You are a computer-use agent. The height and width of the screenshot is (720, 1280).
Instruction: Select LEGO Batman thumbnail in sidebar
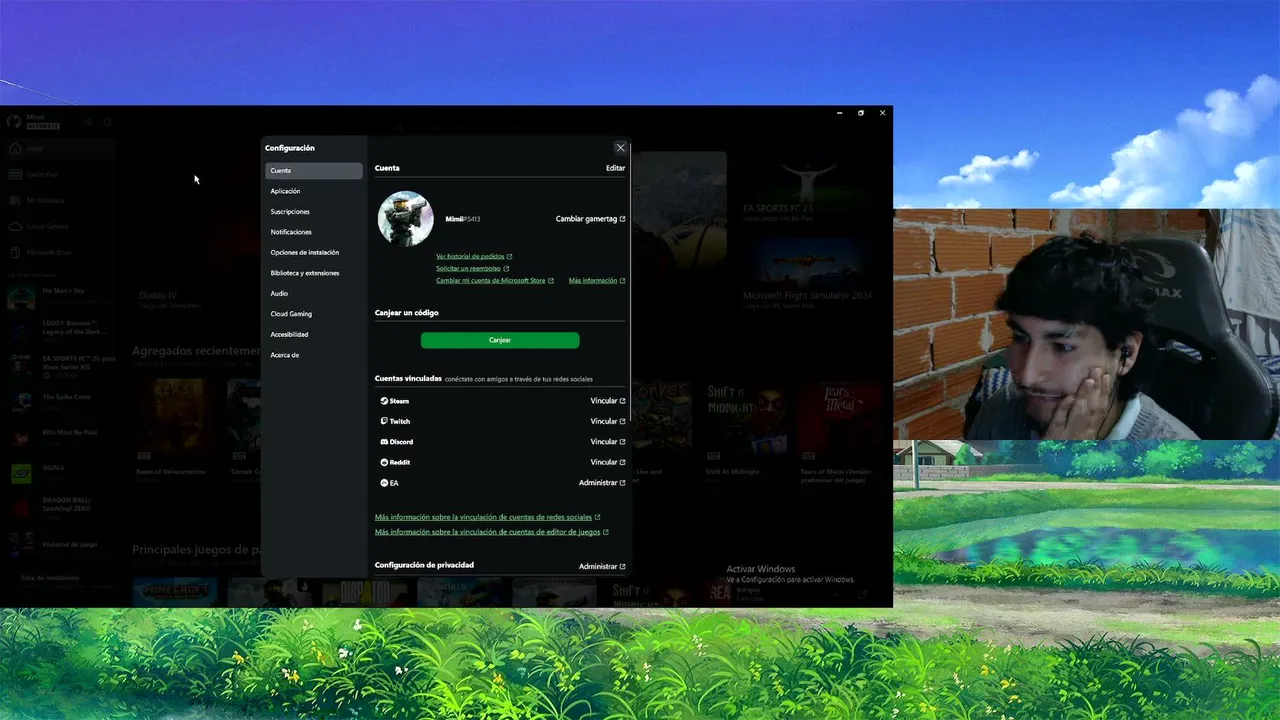click(21, 331)
